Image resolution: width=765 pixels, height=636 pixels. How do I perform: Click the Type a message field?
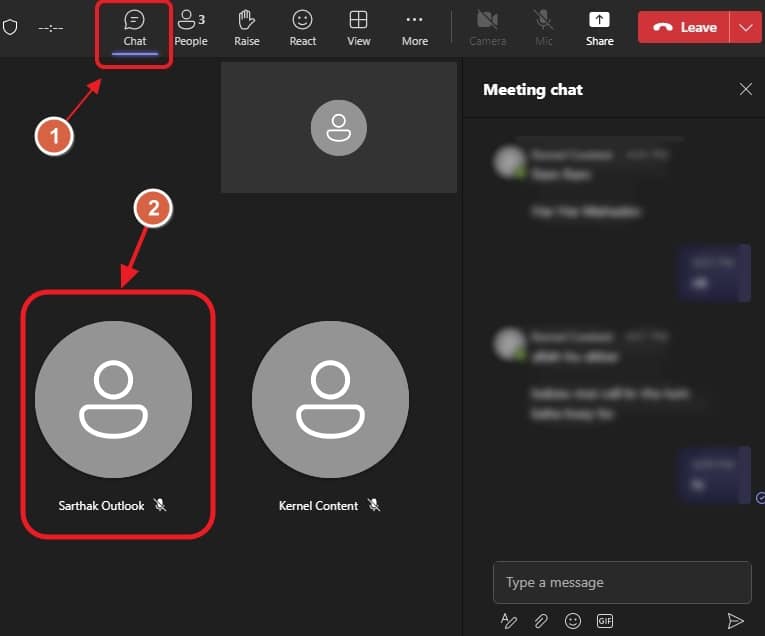622,582
